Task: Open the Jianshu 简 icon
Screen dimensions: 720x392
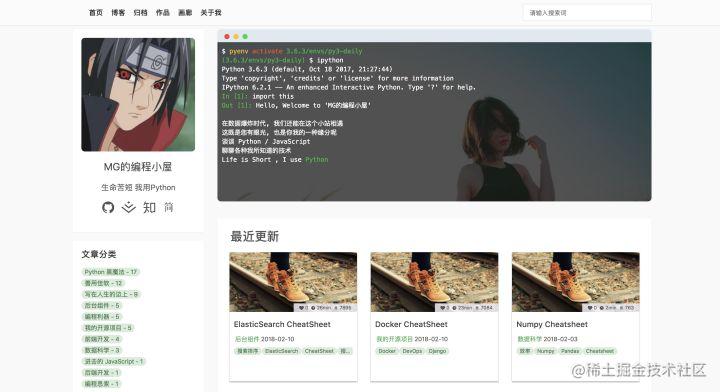Action: point(169,207)
